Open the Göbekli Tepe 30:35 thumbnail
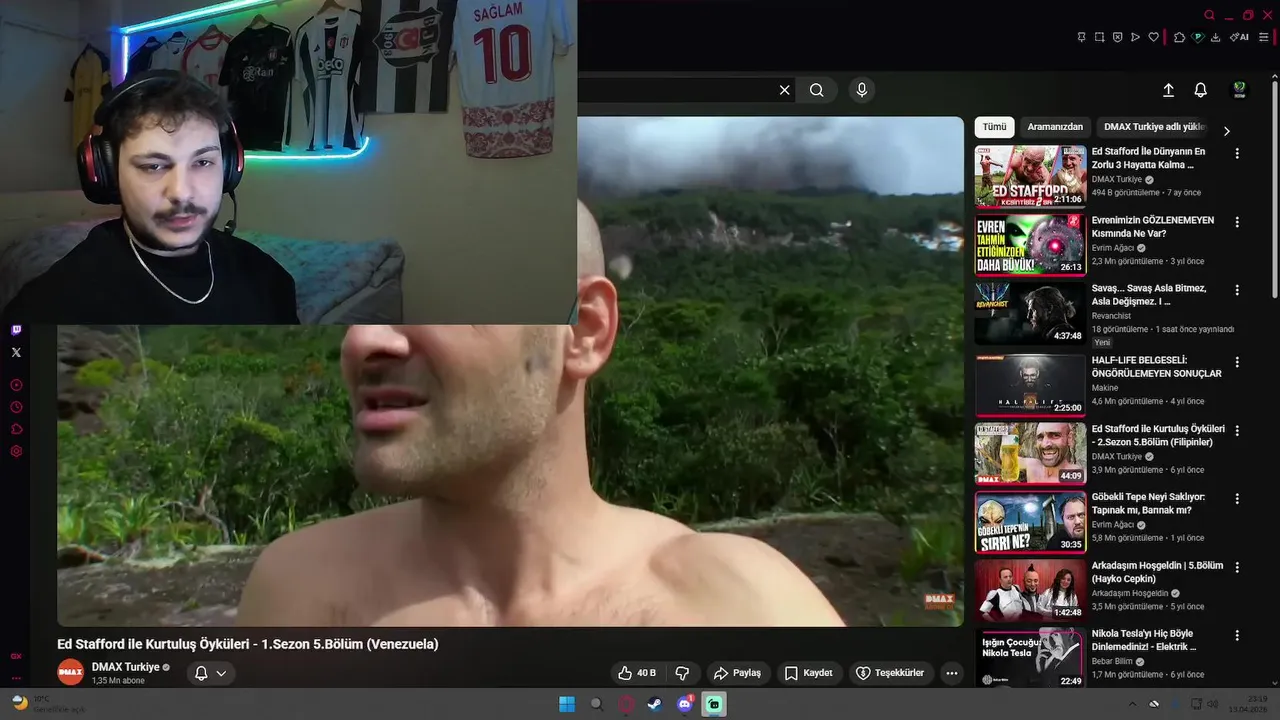 [x=1030, y=521]
